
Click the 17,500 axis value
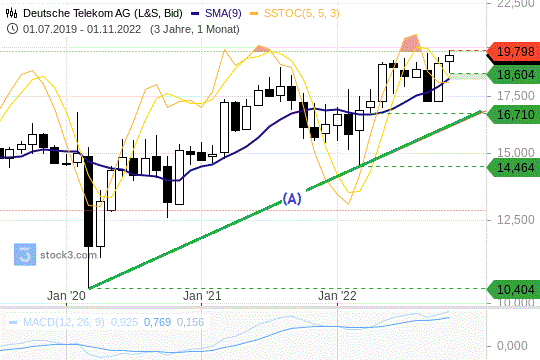tap(516, 96)
